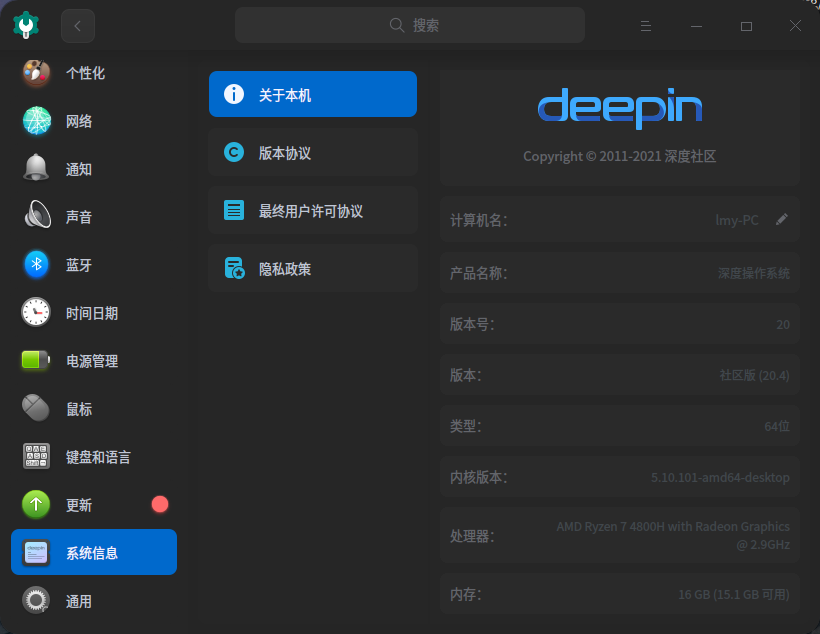Open the 关于本机 tab
Viewport: 820px width, 634px height.
pyautogui.click(x=313, y=94)
